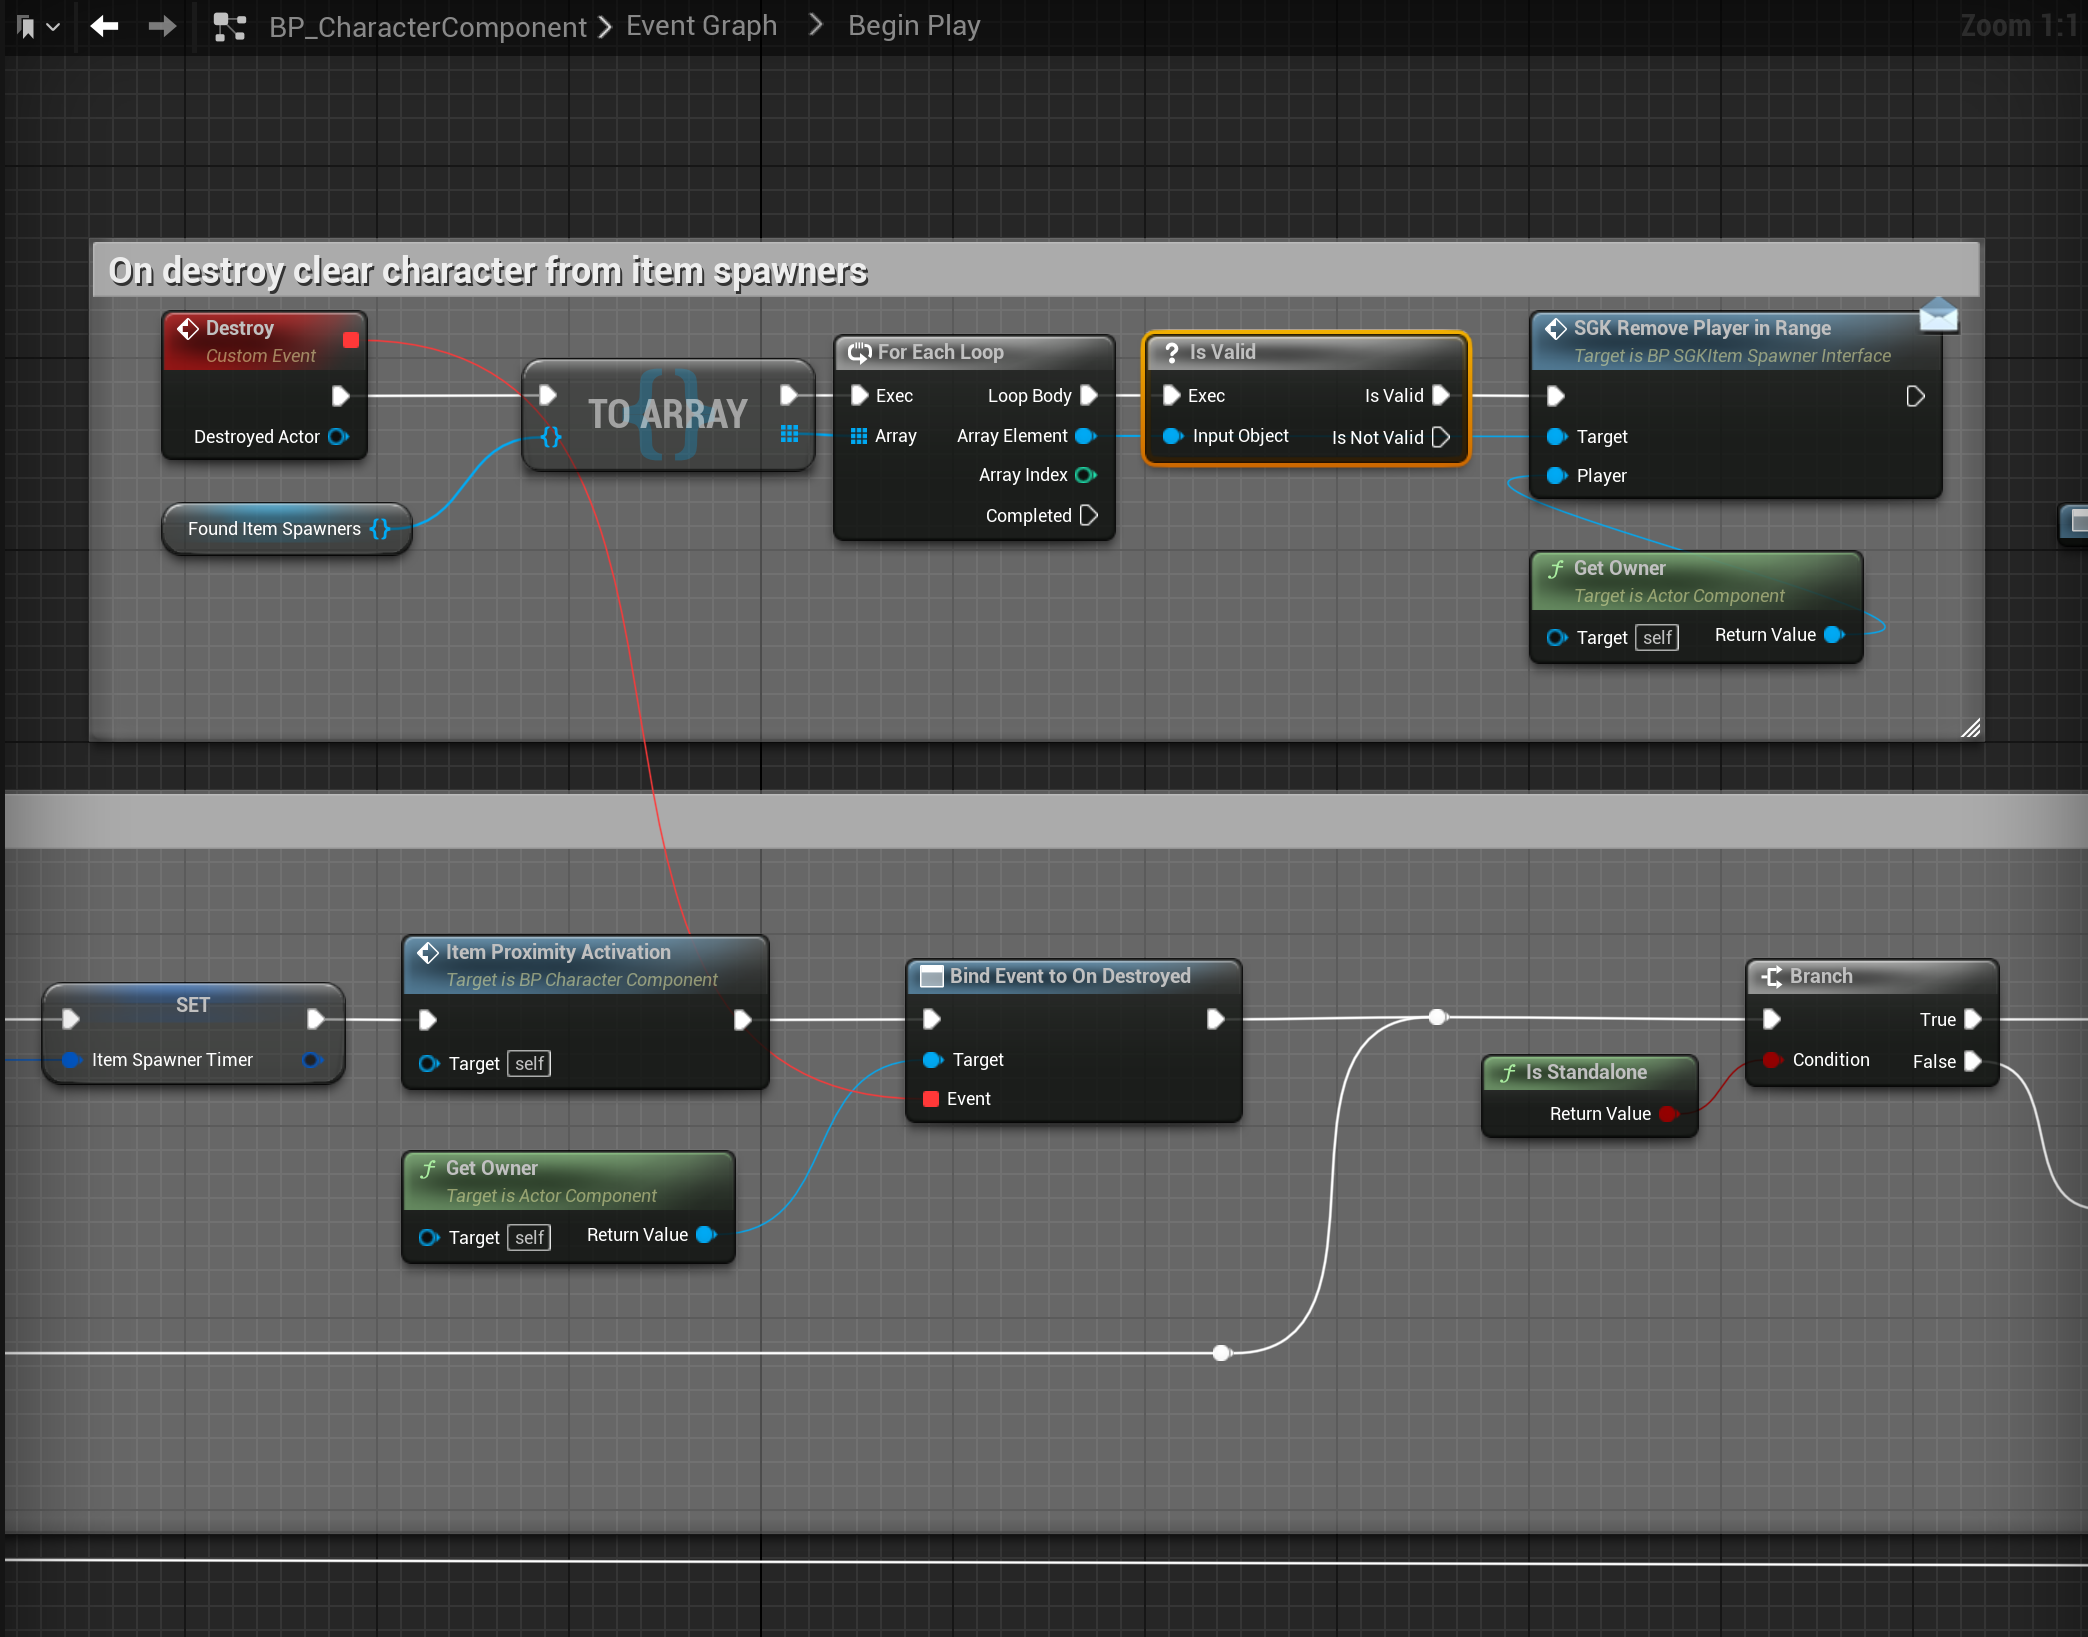The width and height of the screenshot is (2088, 1637).
Task: Select the Event Graph breadcrumb item
Action: click(701, 26)
